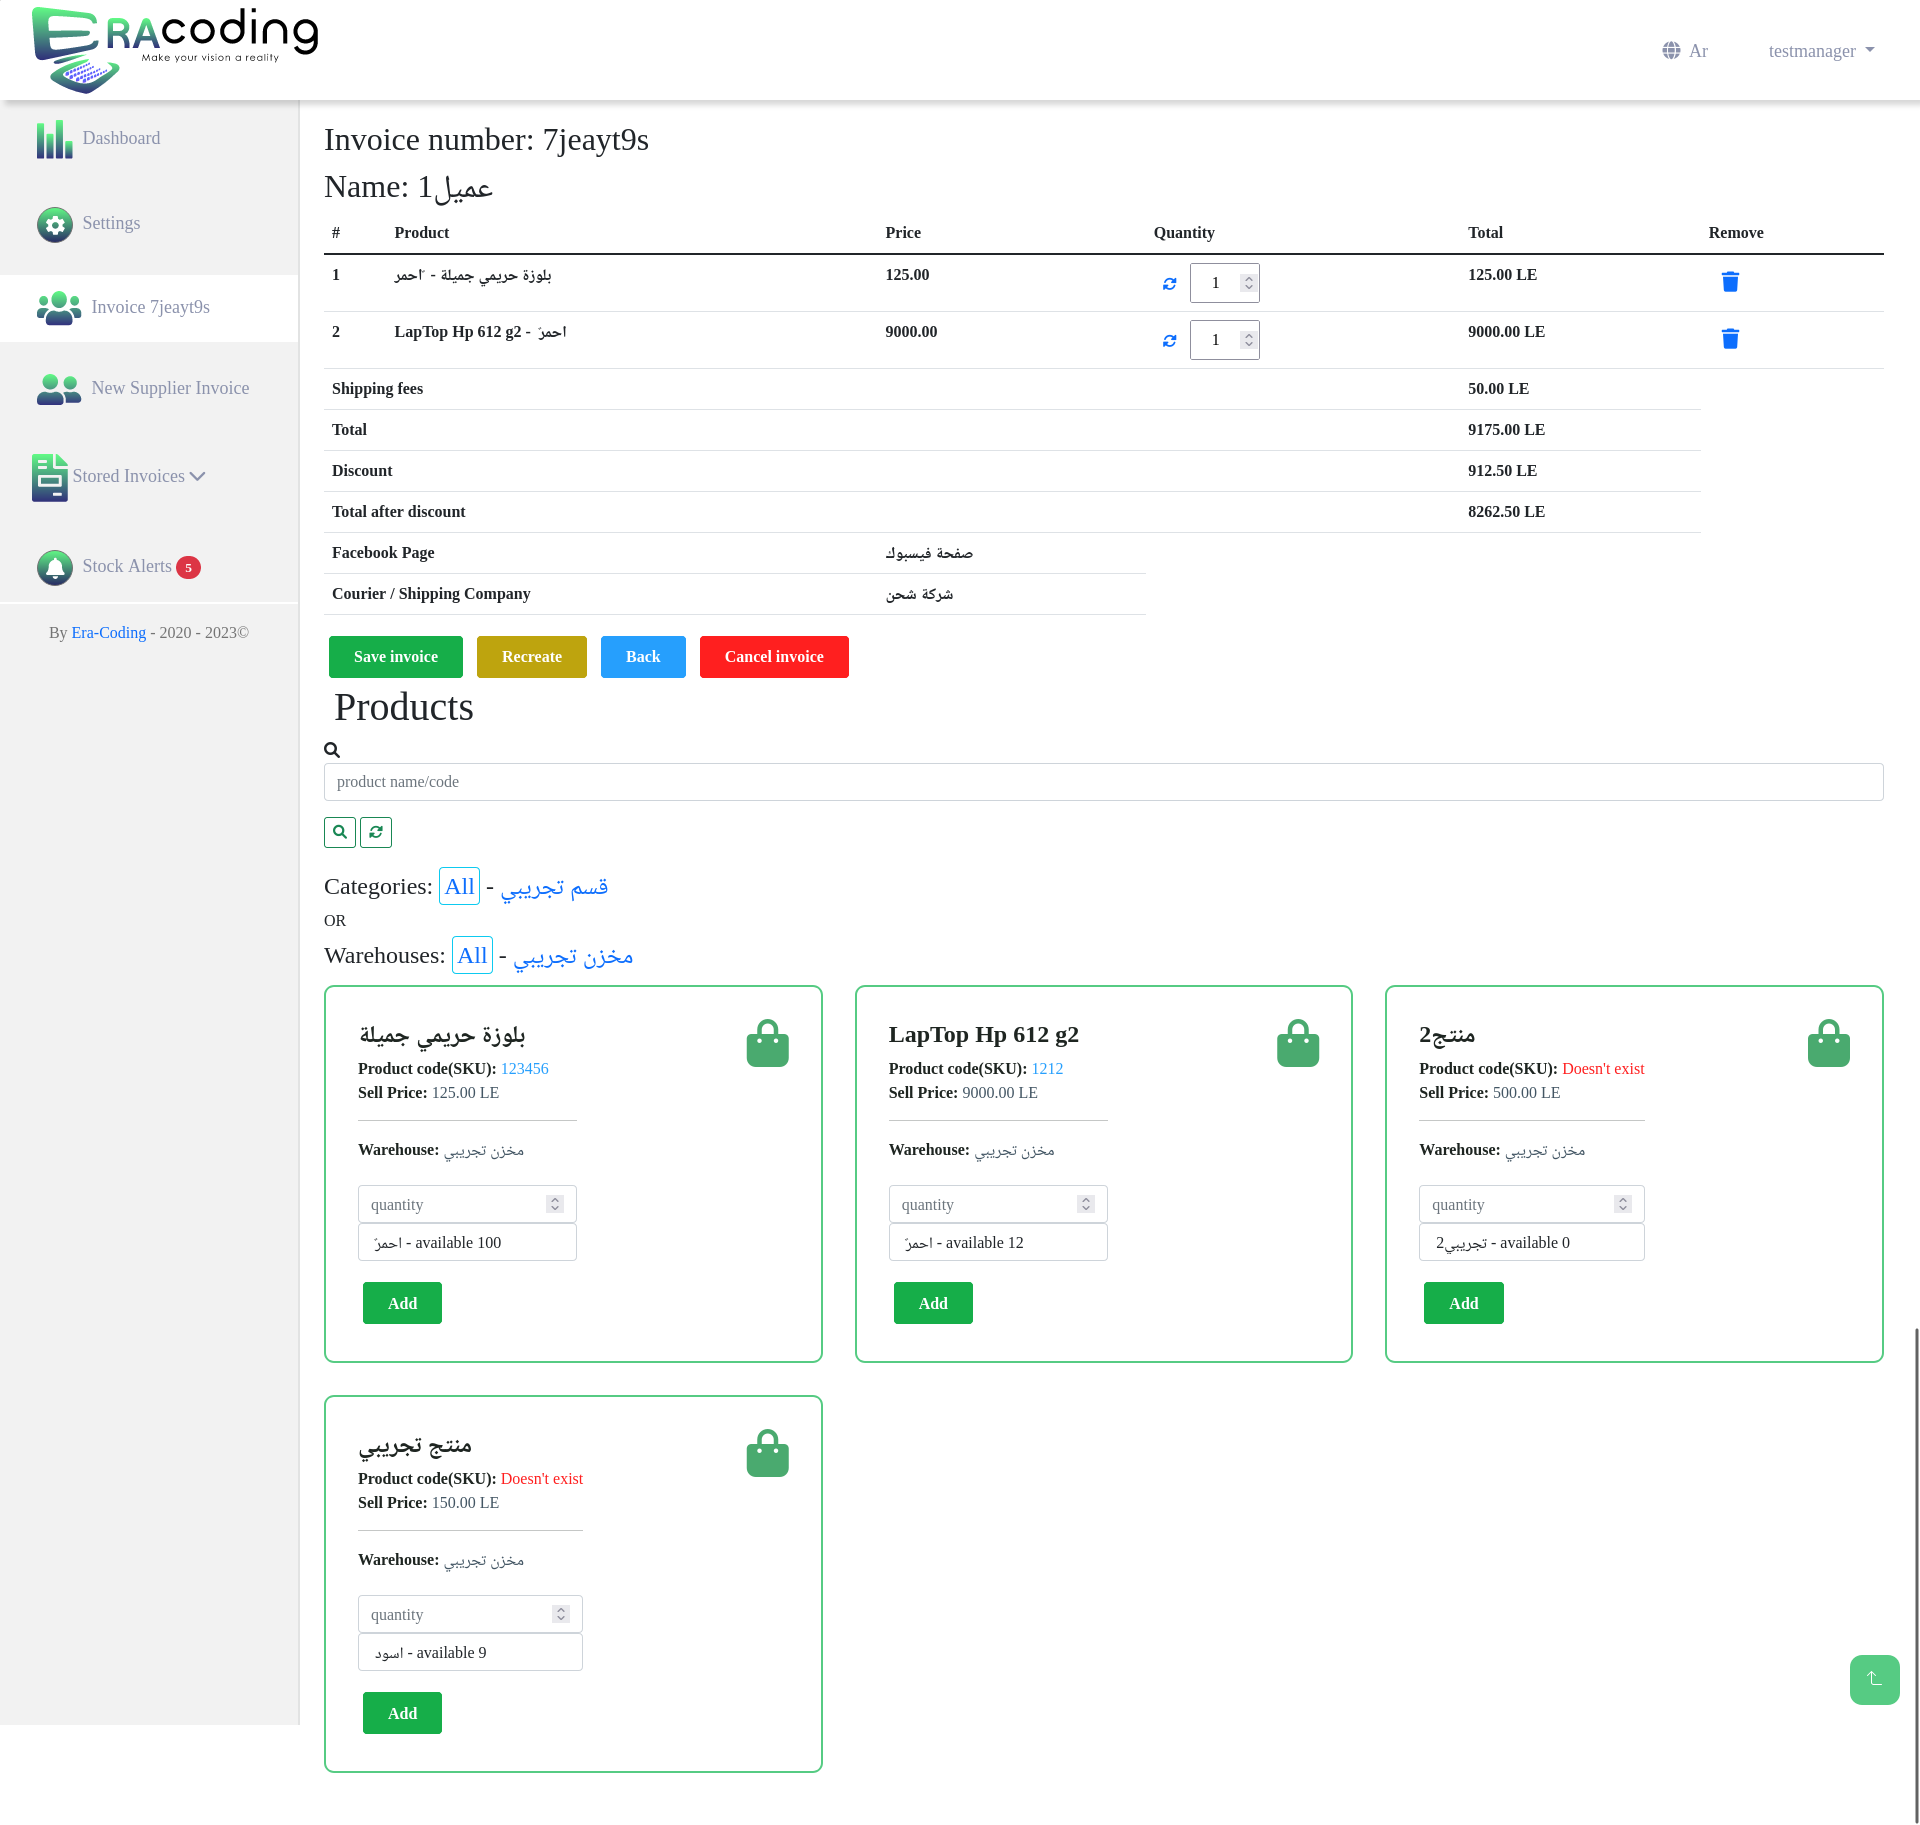Open the variant dropdown showing available 12

click(997, 1243)
